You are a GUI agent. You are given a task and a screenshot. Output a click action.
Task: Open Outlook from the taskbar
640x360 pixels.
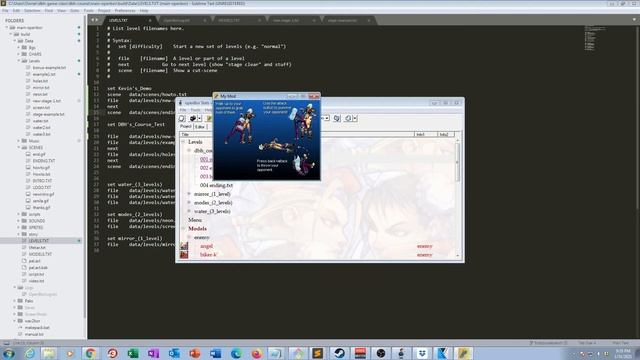click(174, 353)
